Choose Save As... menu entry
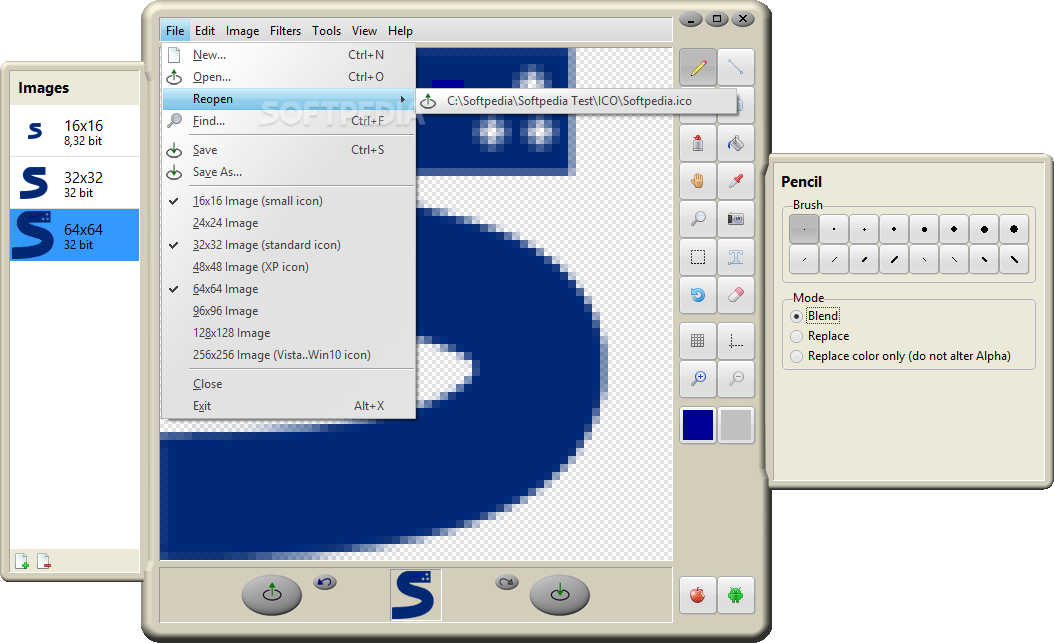 pyautogui.click(x=288, y=172)
